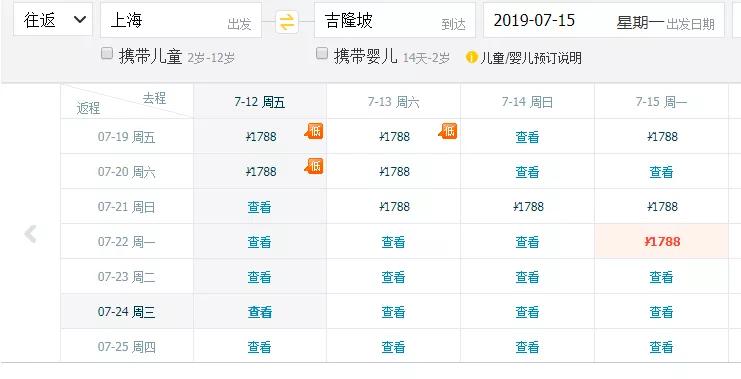This screenshot has height=379, width=741.
Task: Click 查看 for 7-14 and 07-19
Action: coord(527,137)
